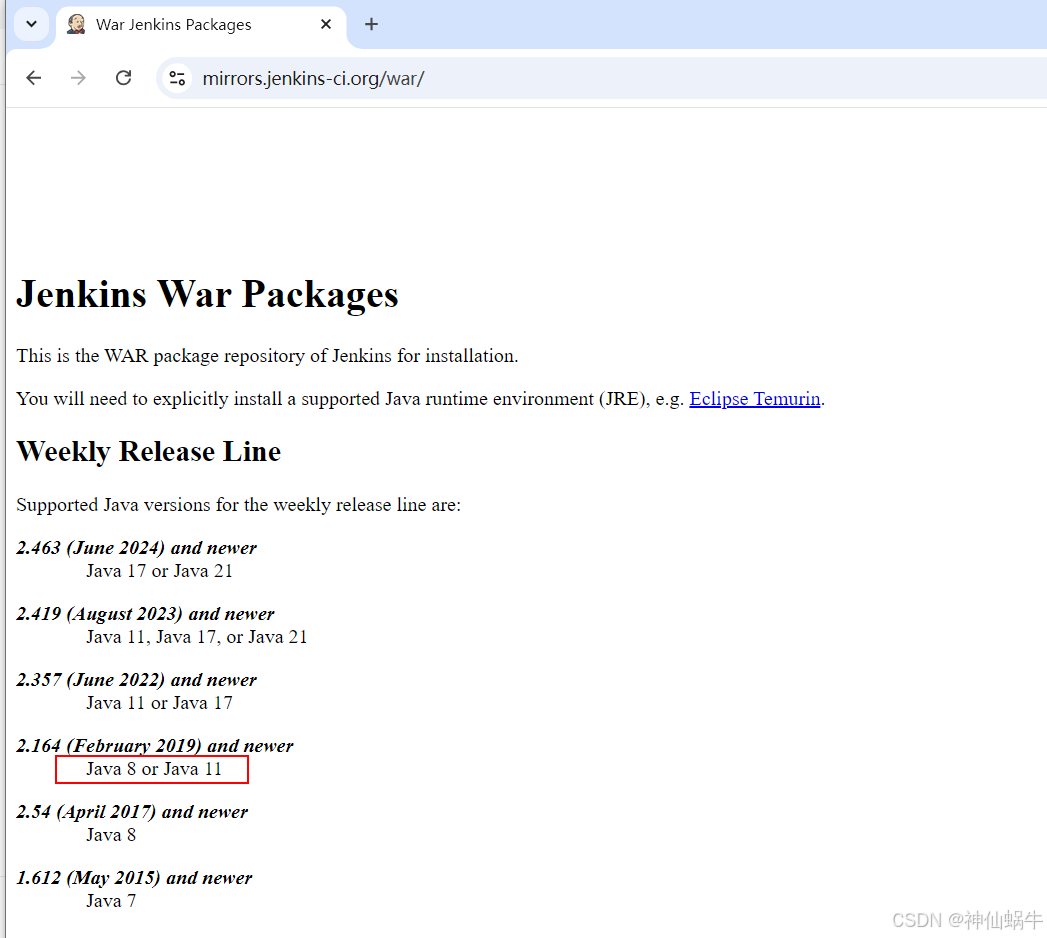Click the Weekly Release Line heading

pos(149,452)
